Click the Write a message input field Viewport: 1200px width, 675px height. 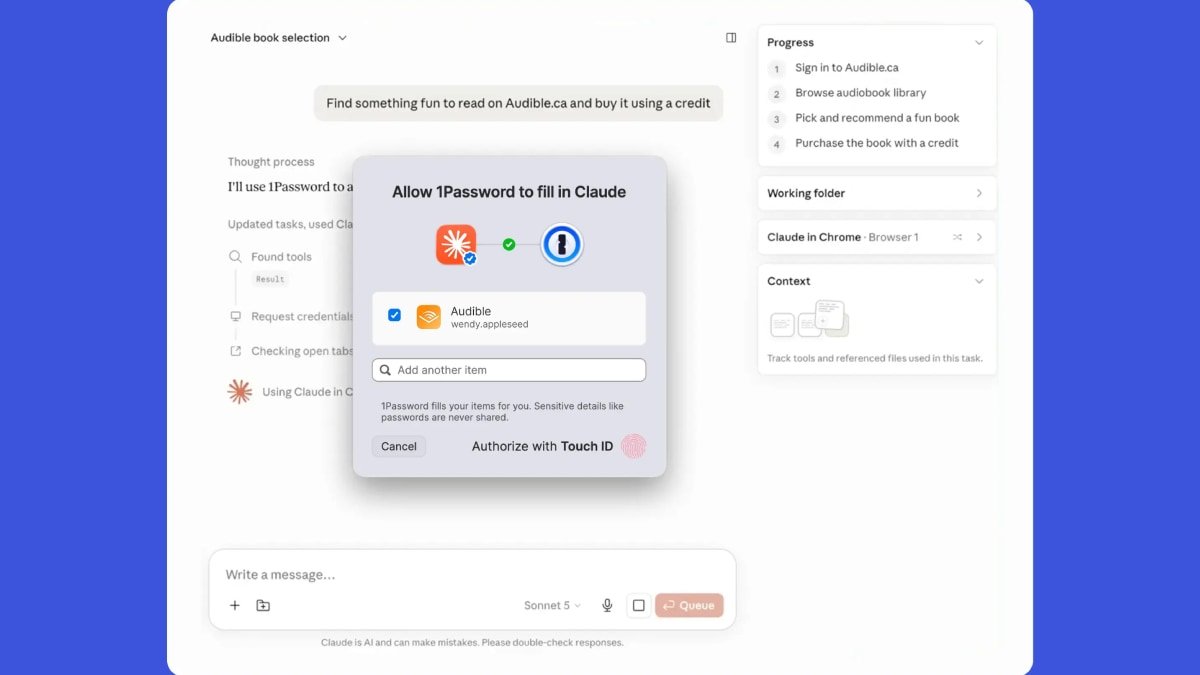point(472,575)
